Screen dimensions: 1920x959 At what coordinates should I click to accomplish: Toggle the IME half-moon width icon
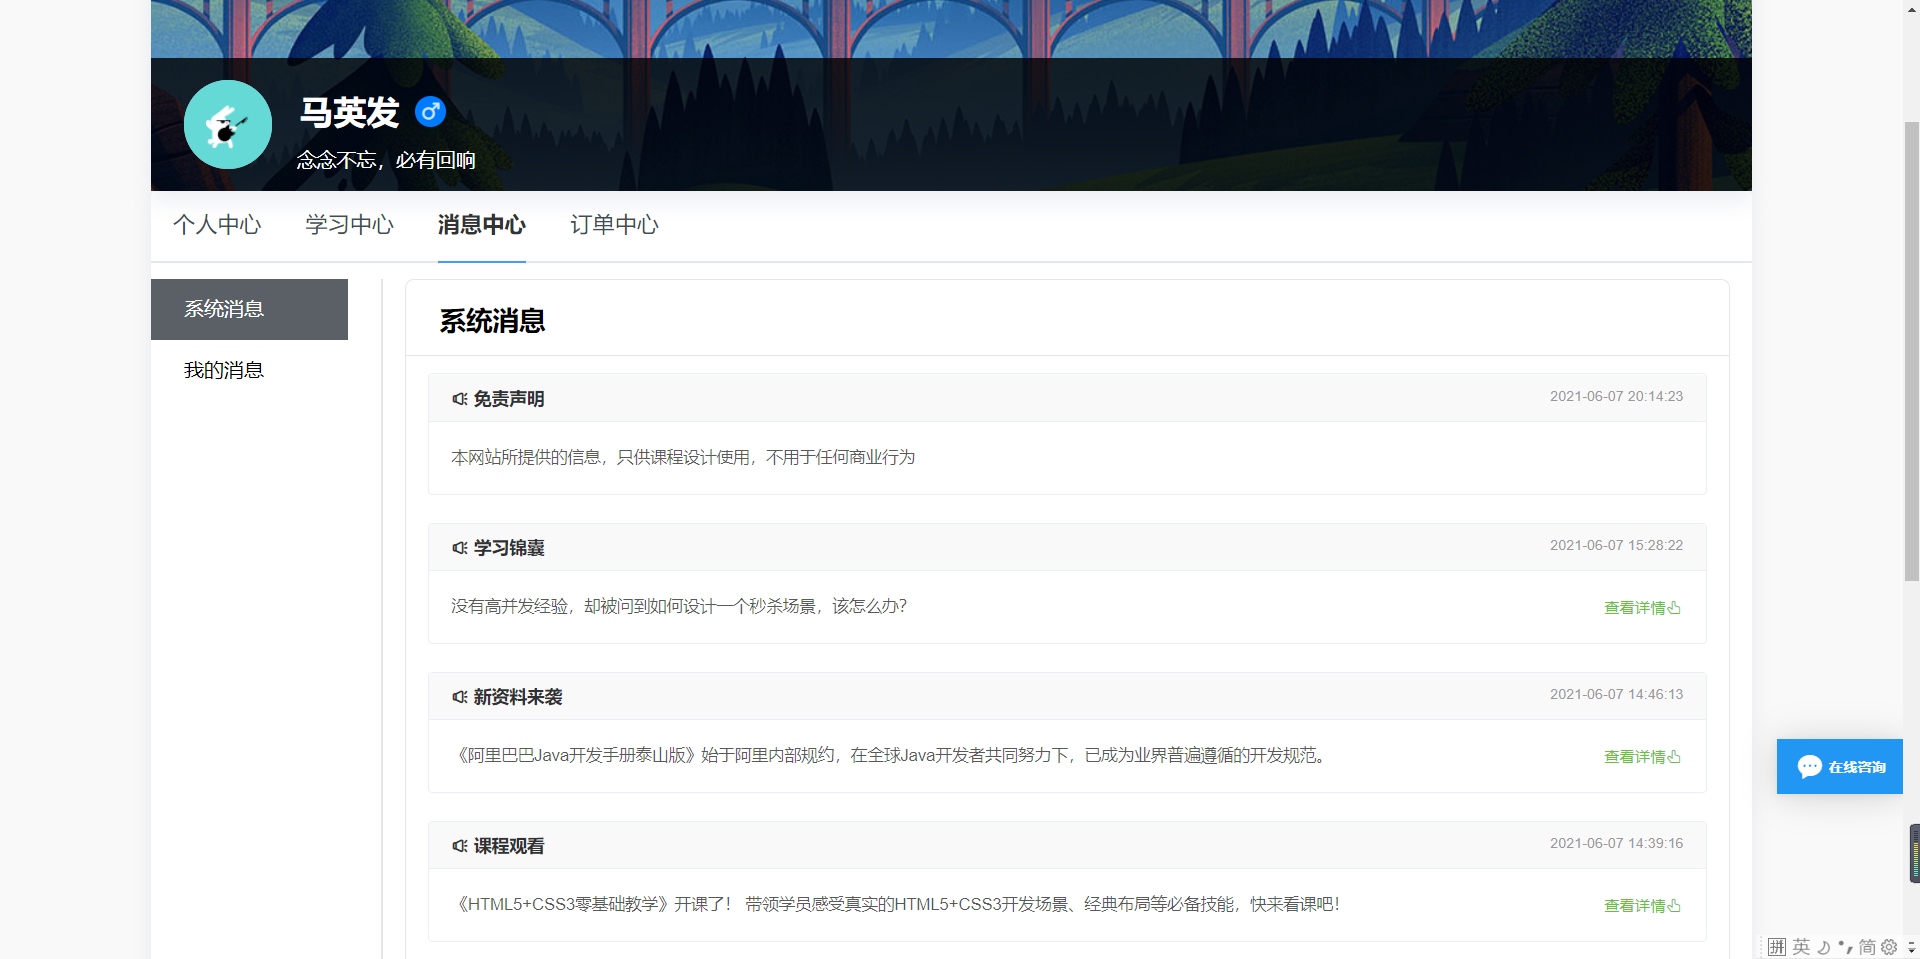(1823, 947)
